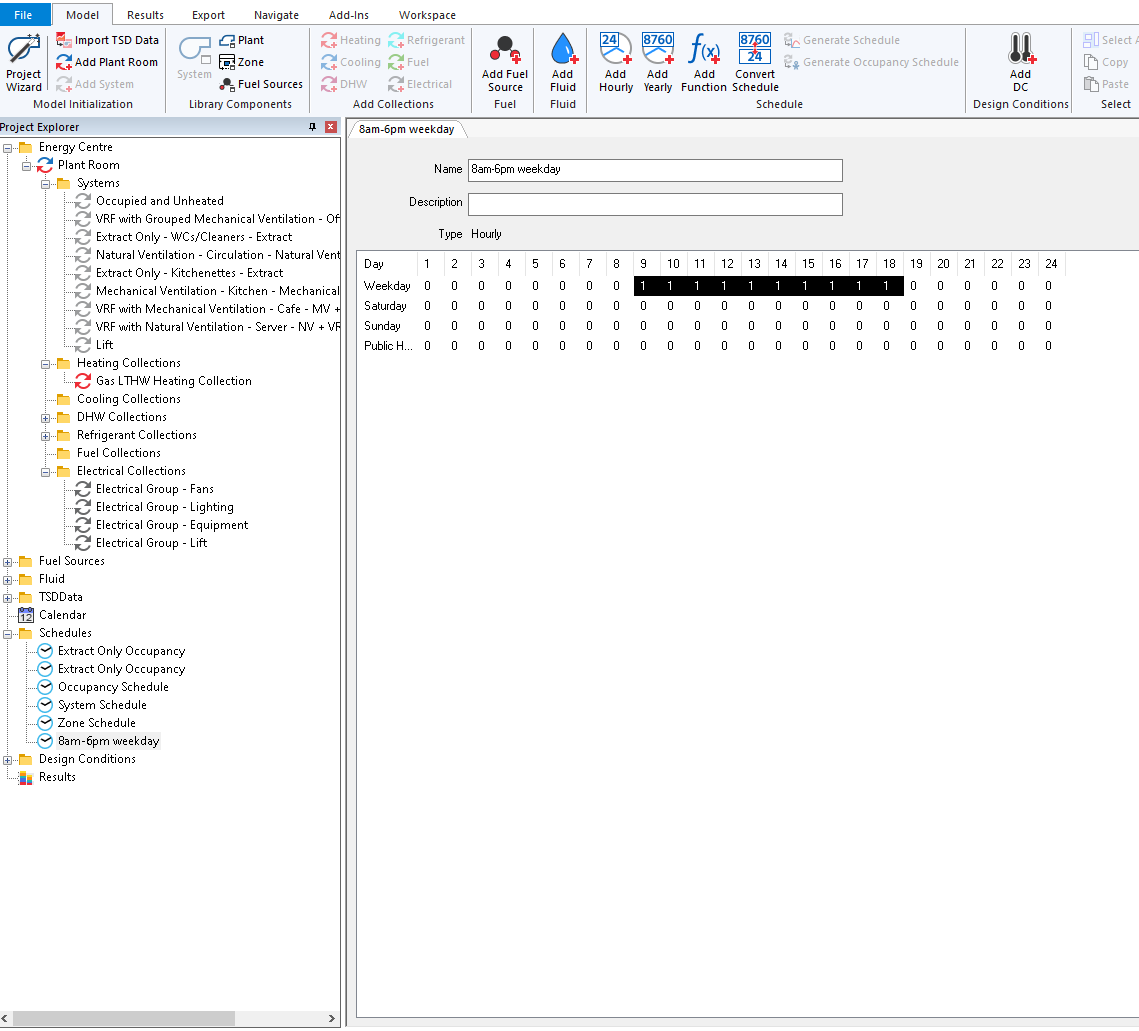1139x1031 pixels.
Task: Click the Project Explorer horizontal scrollbar thumb
Action: [x=123, y=1019]
